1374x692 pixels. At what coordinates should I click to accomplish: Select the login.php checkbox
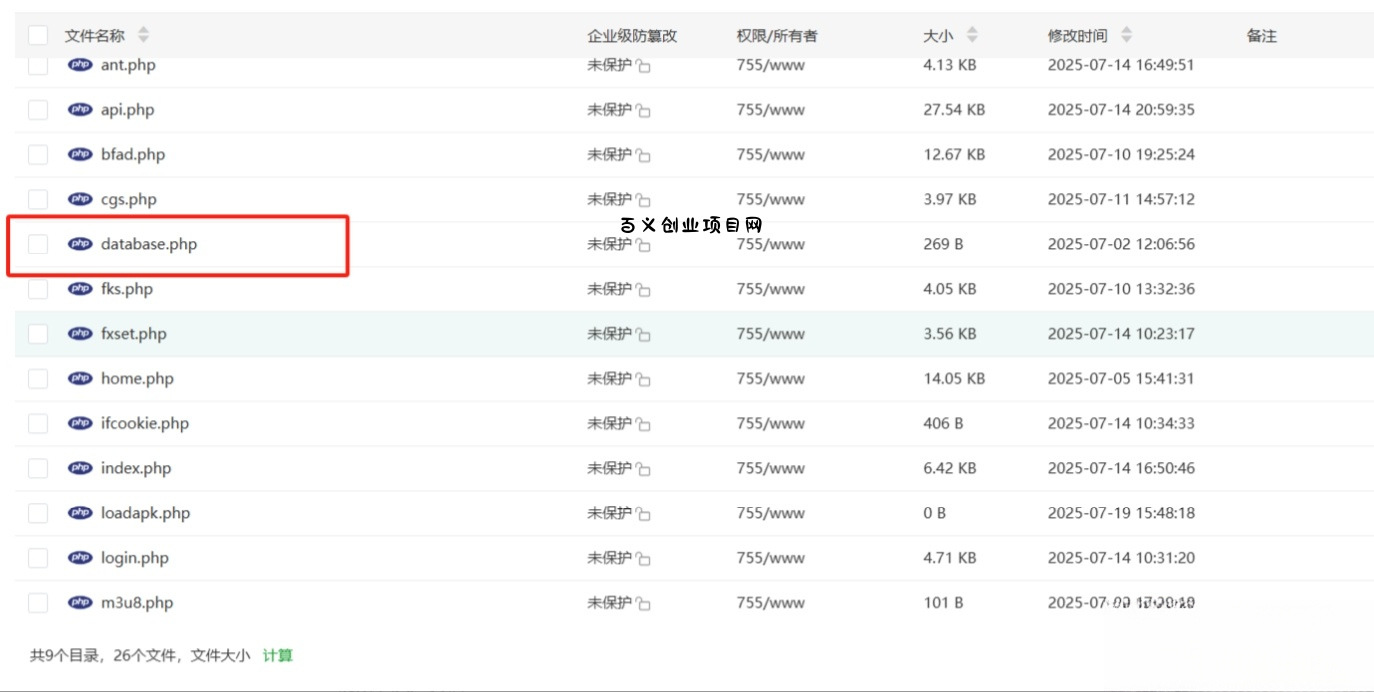[x=38, y=558]
